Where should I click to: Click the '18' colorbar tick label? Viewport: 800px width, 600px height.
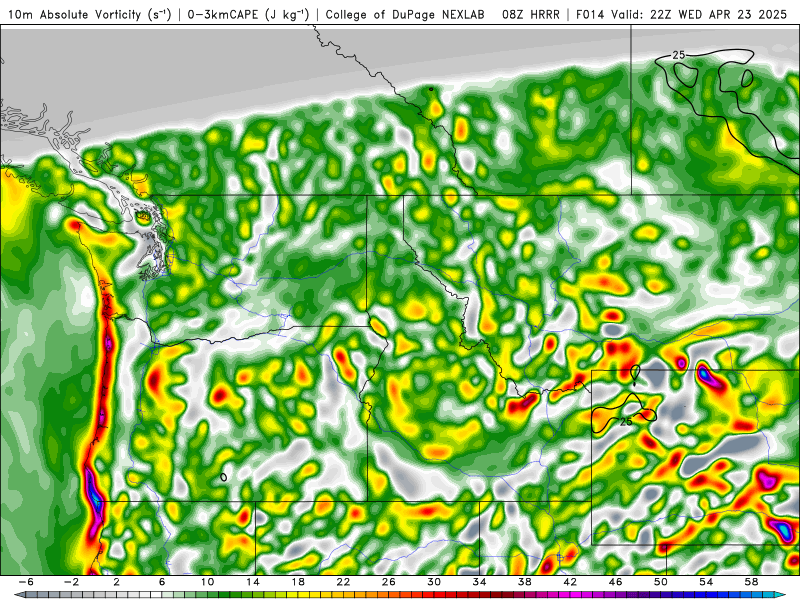pyautogui.click(x=298, y=582)
